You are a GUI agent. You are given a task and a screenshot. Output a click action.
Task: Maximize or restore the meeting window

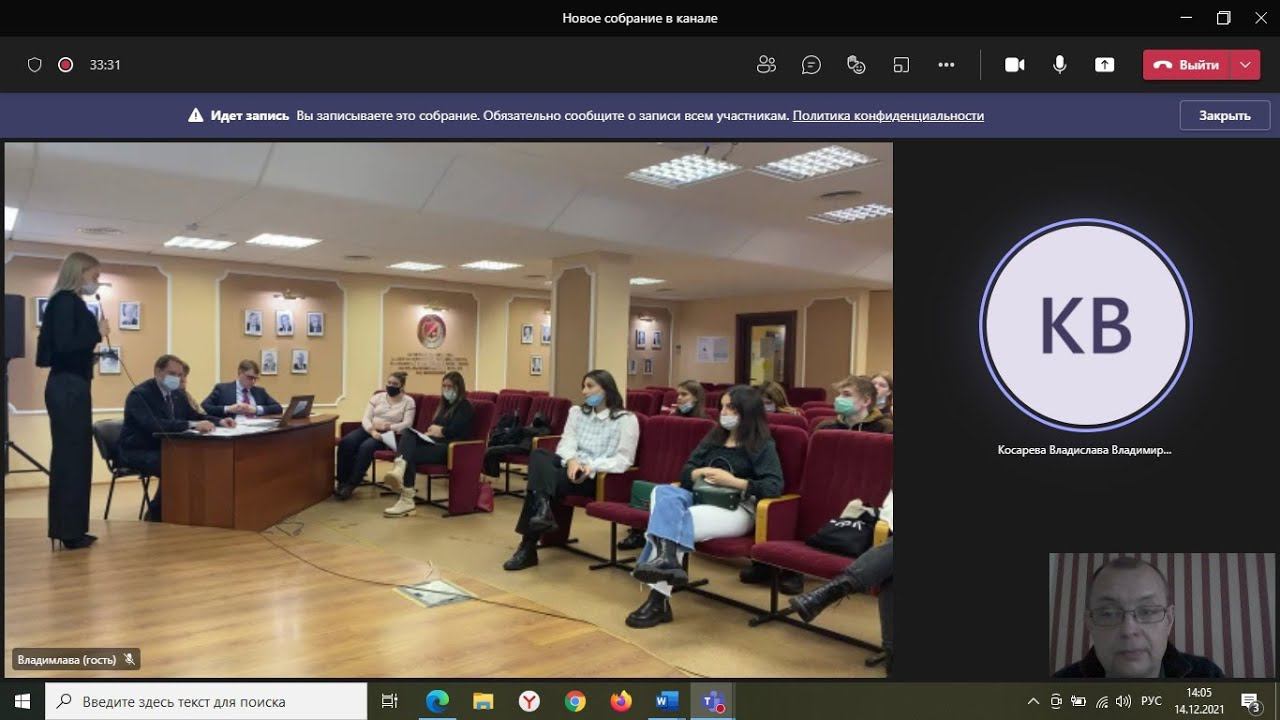(1224, 18)
